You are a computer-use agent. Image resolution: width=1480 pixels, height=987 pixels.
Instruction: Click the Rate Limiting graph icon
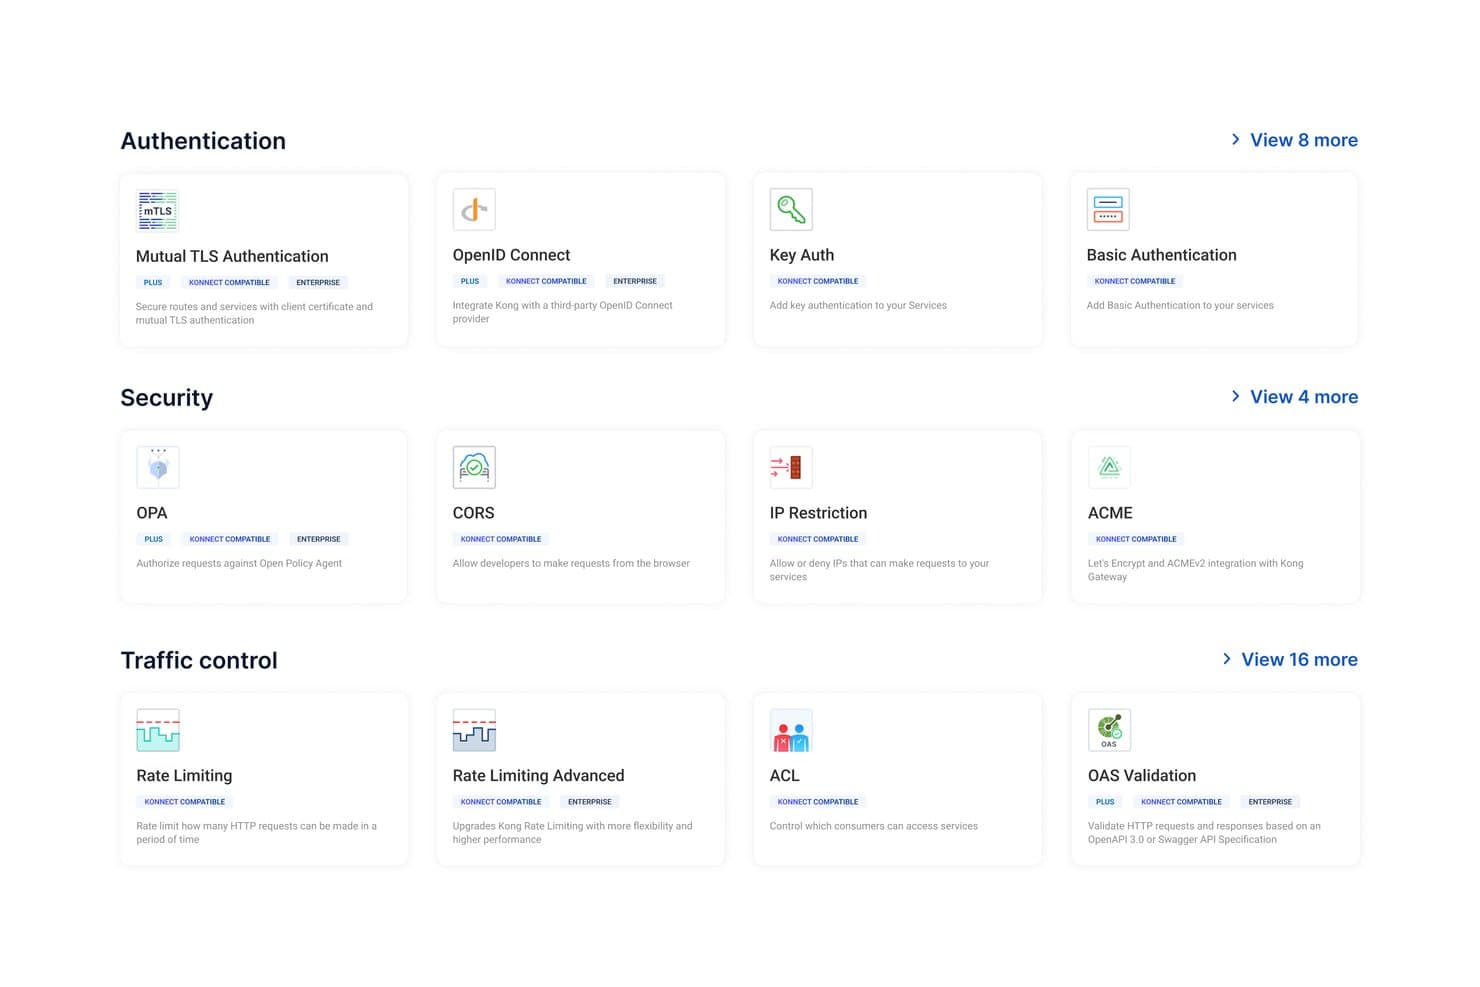click(x=158, y=730)
